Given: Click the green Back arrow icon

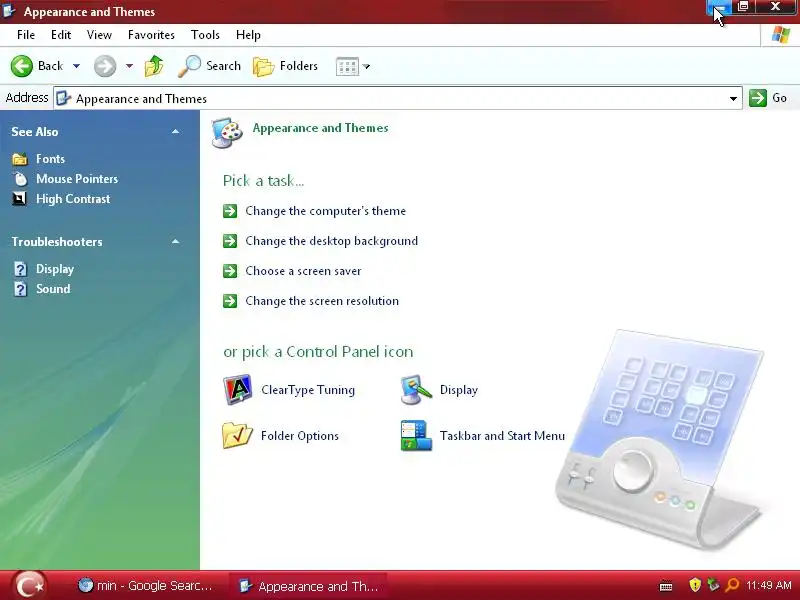Looking at the screenshot, I should tap(22, 66).
